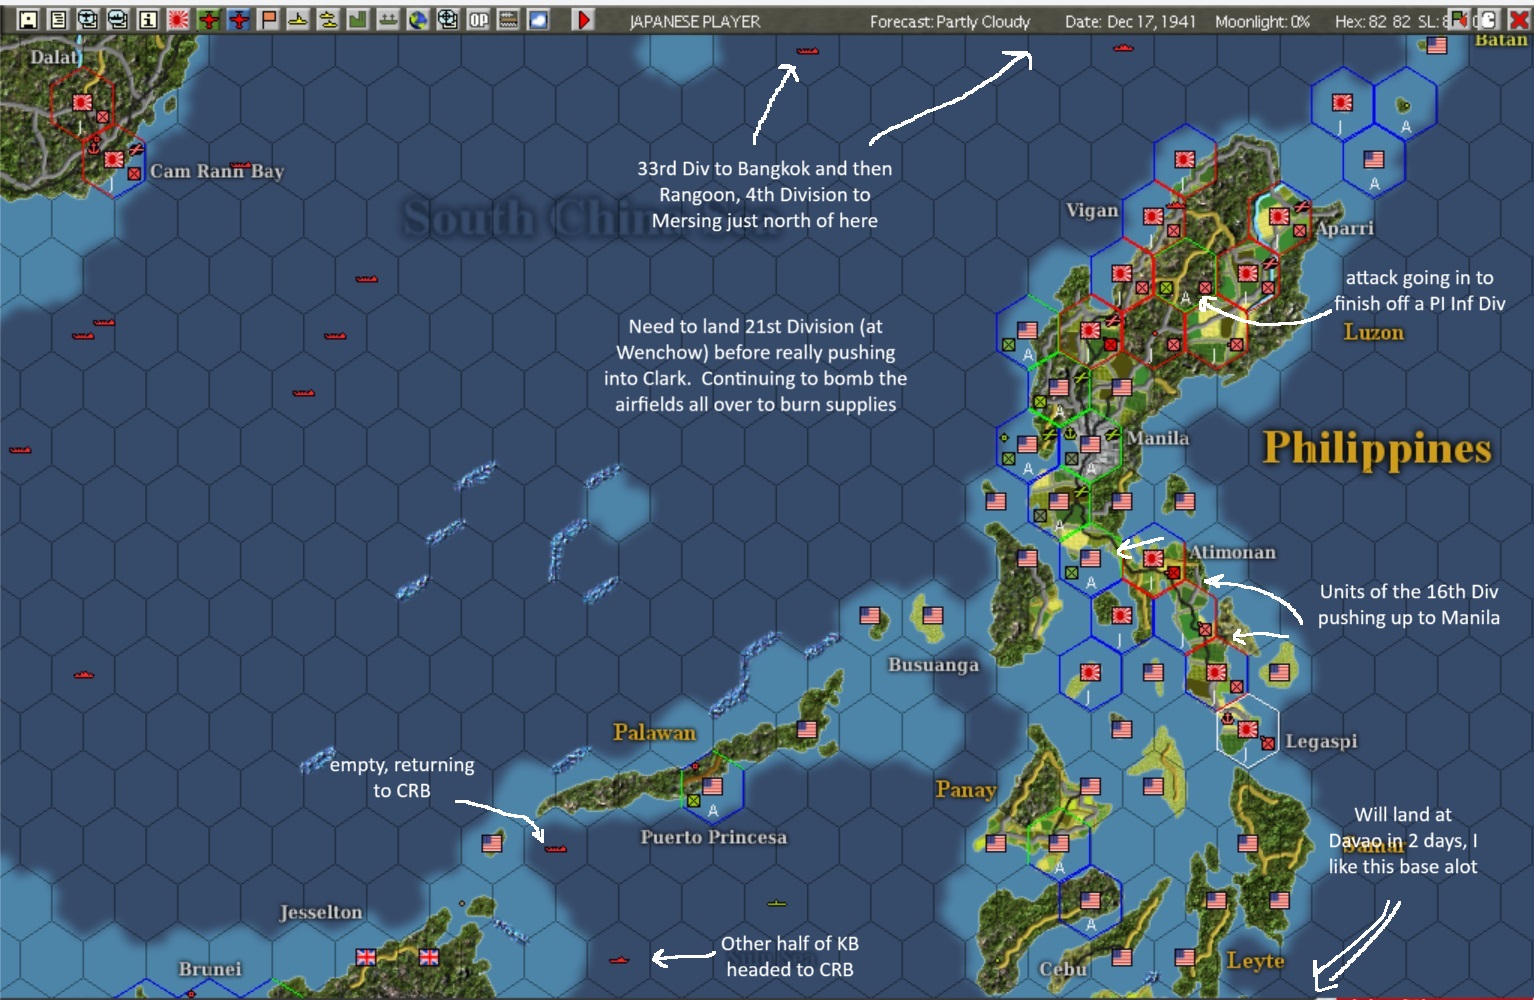Click the cloud weather icon

(x=538, y=19)
